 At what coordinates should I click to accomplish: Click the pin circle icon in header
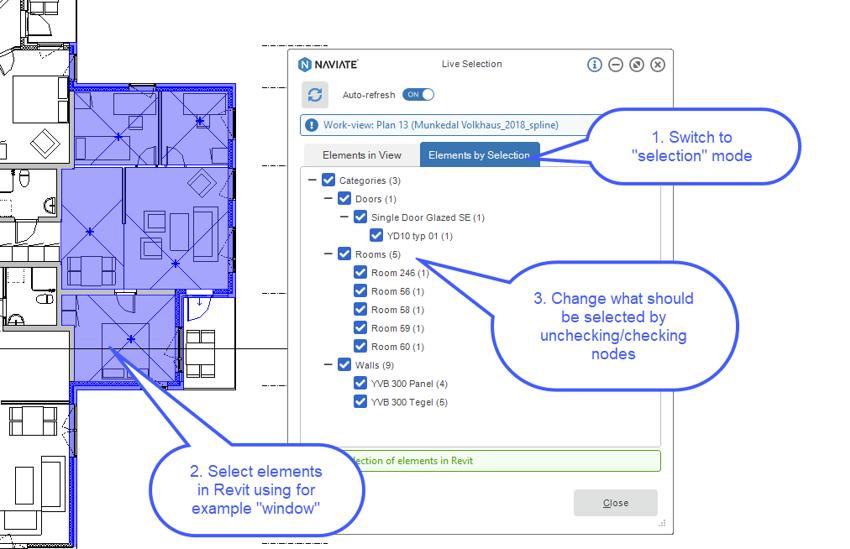636,65
